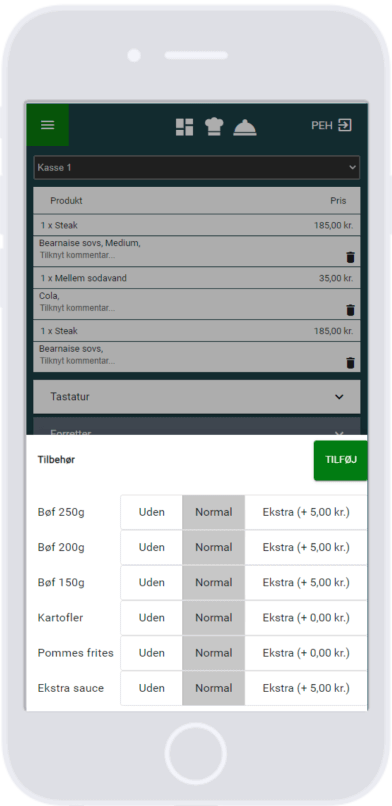Open the Kasse 1 dropdown

197,168
